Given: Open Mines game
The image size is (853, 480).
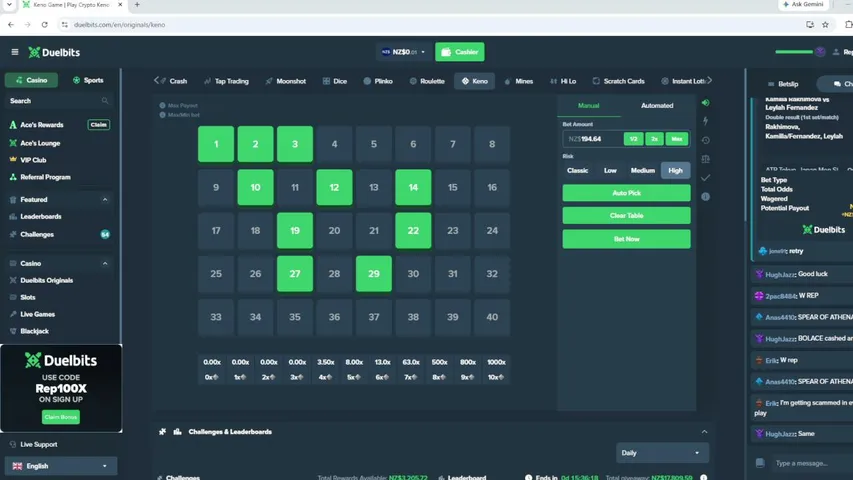Looking at the screenshot, I should [518, 81].
